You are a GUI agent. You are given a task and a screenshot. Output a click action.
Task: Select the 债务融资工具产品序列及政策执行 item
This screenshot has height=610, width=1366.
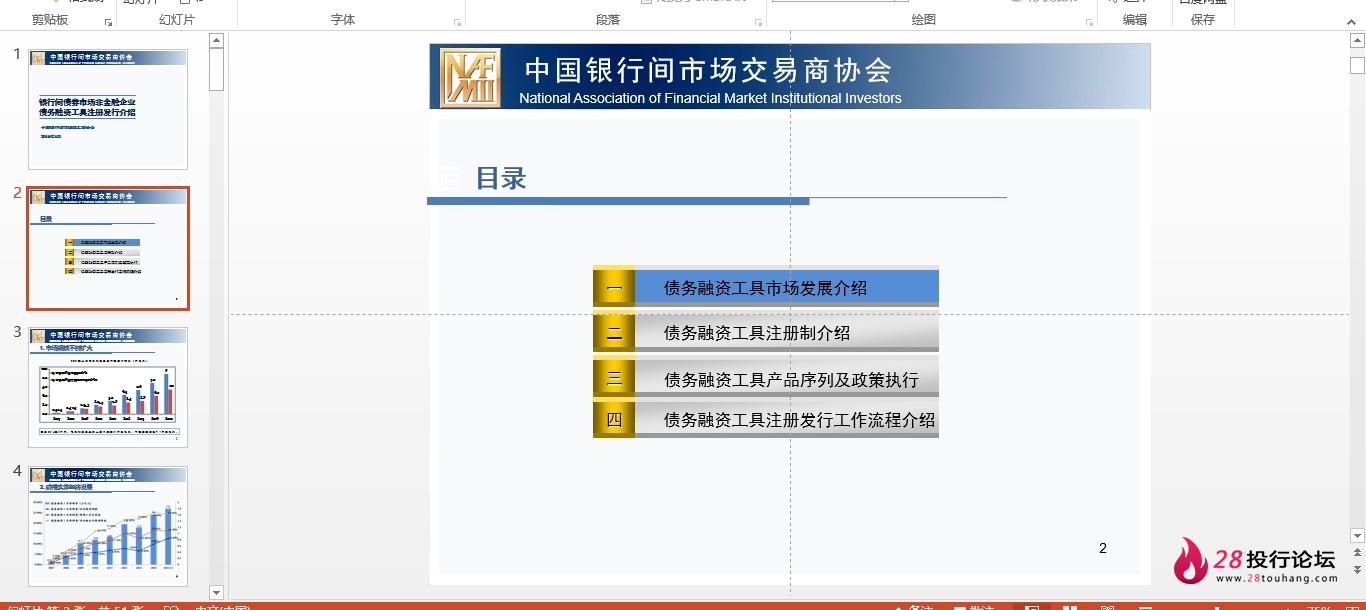791,380
